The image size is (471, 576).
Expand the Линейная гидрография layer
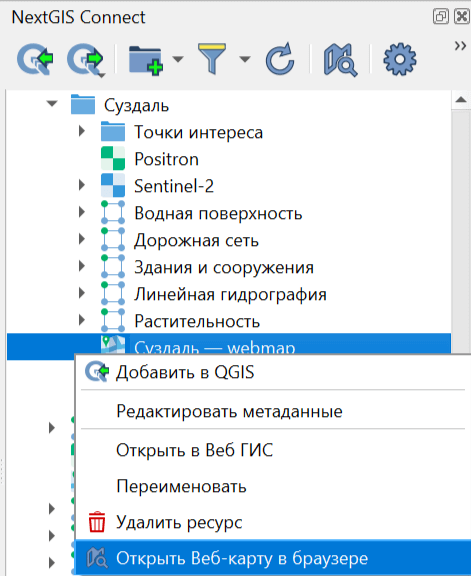click(82, 293)
